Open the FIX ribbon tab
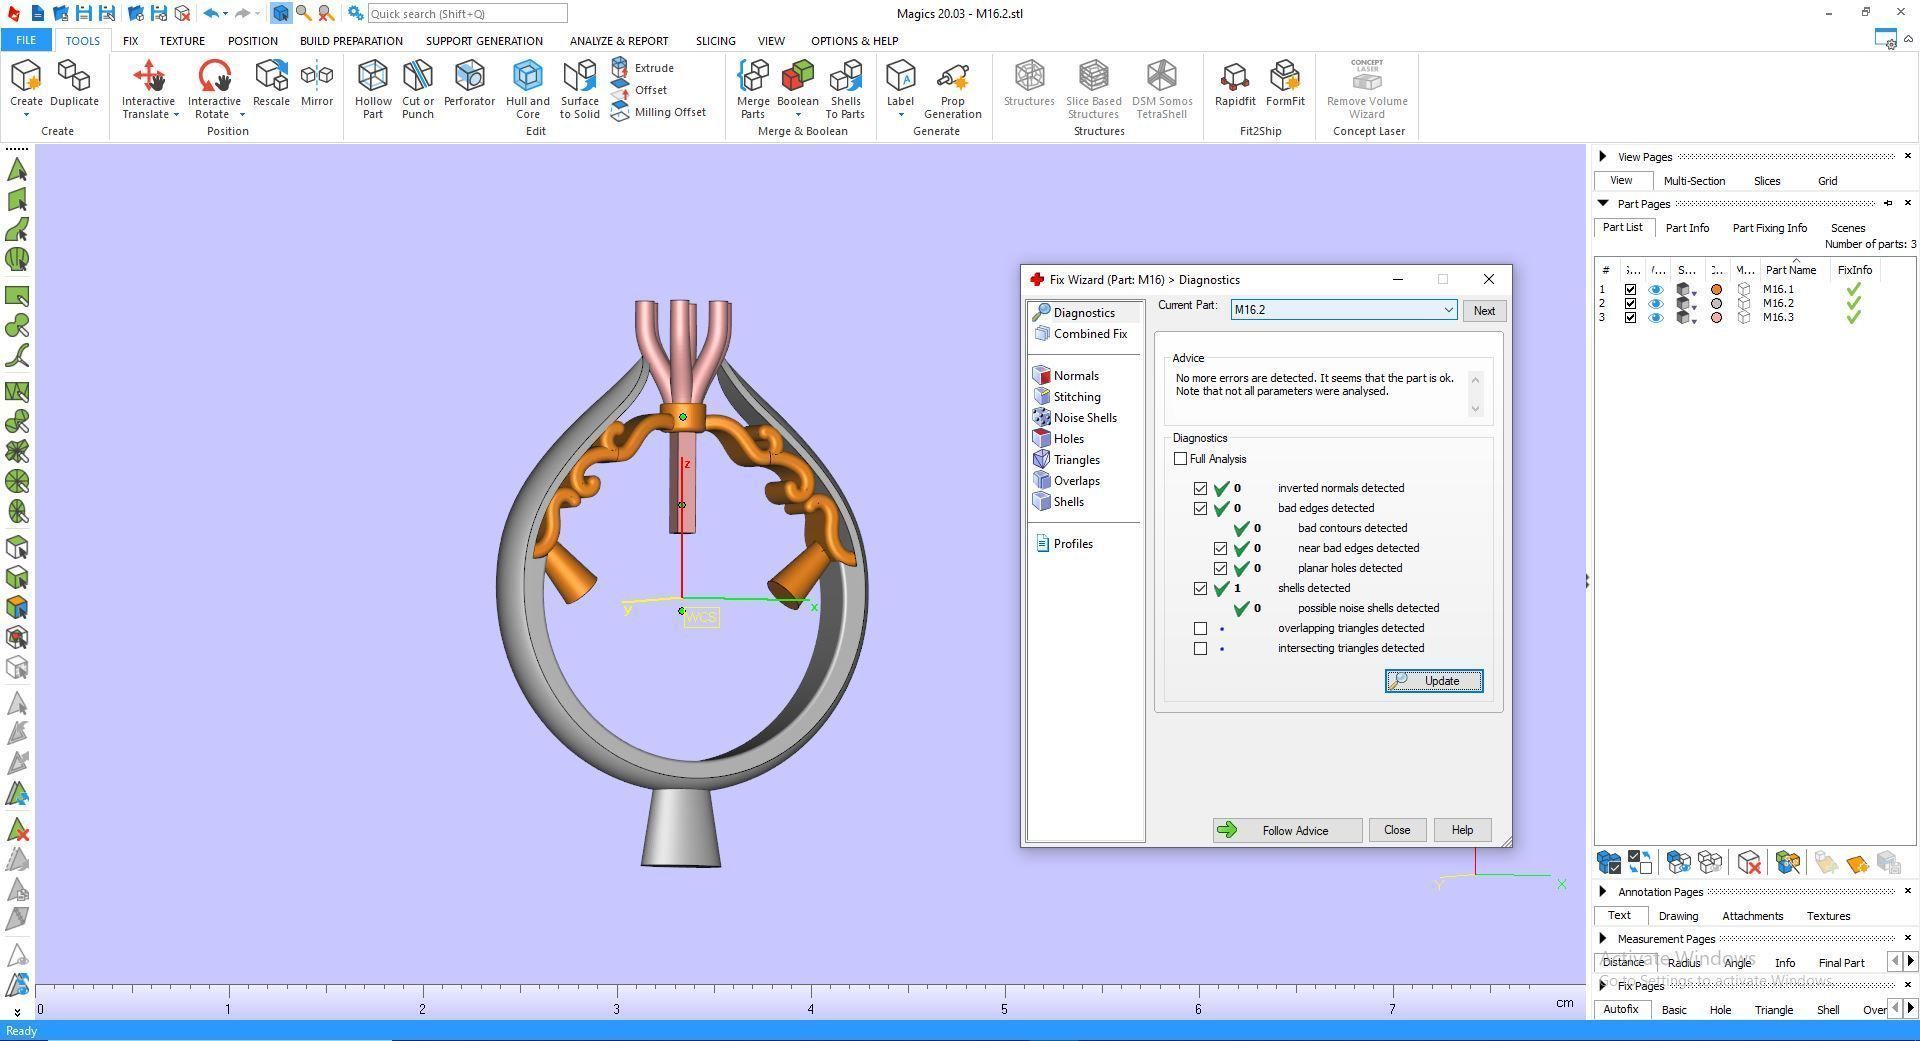The width and height of the screenshot is (1920, 1041). point(130,41)
